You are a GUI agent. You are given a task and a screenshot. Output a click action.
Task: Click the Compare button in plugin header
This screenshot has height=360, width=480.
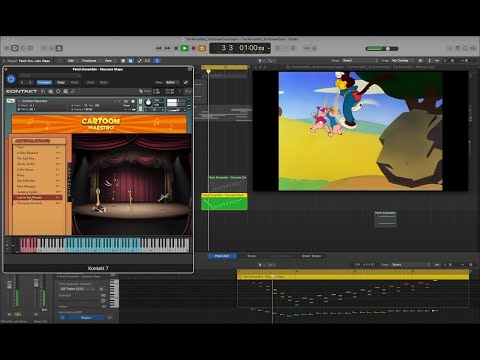pos(44,82)
